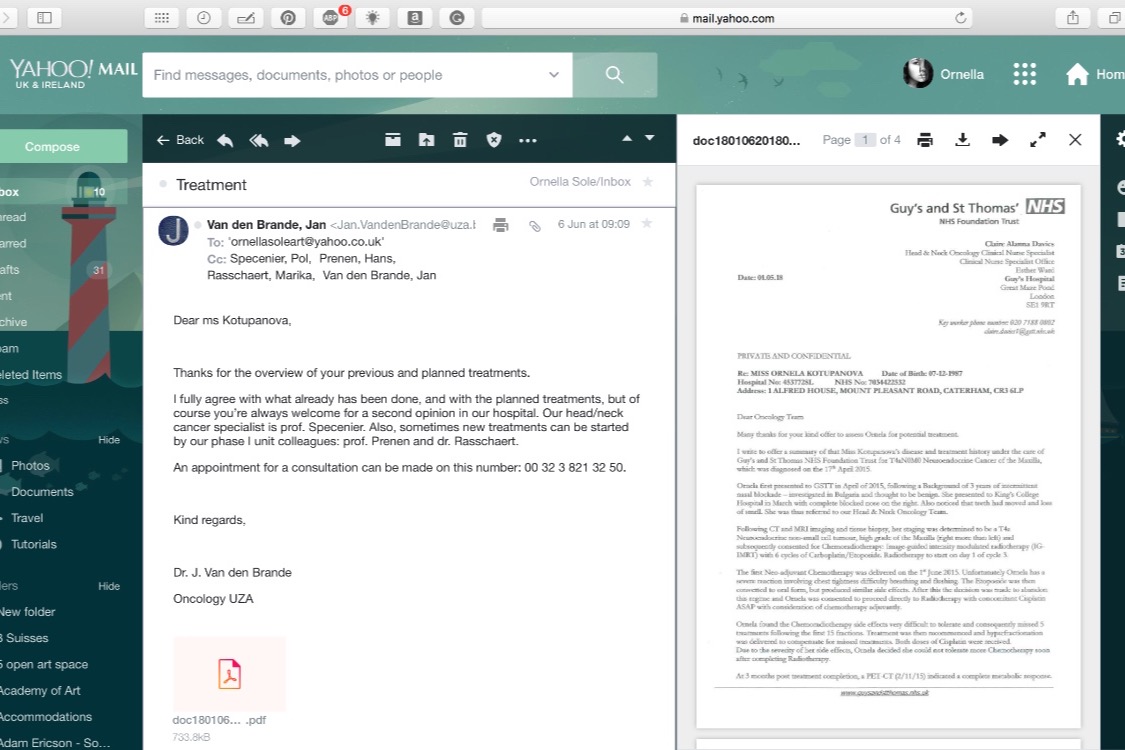Open the Travel view

point(27,518)
